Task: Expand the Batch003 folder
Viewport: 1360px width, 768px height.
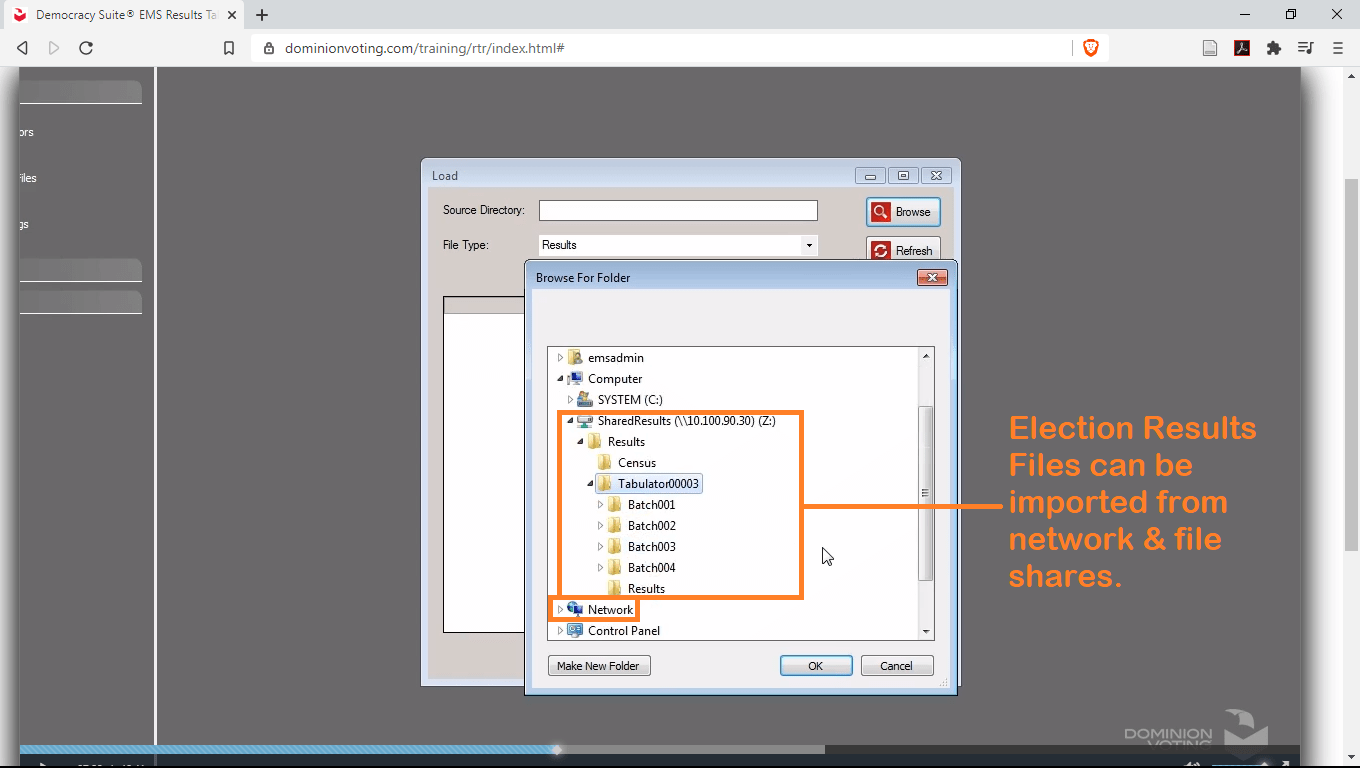Action: pos(600,547)
